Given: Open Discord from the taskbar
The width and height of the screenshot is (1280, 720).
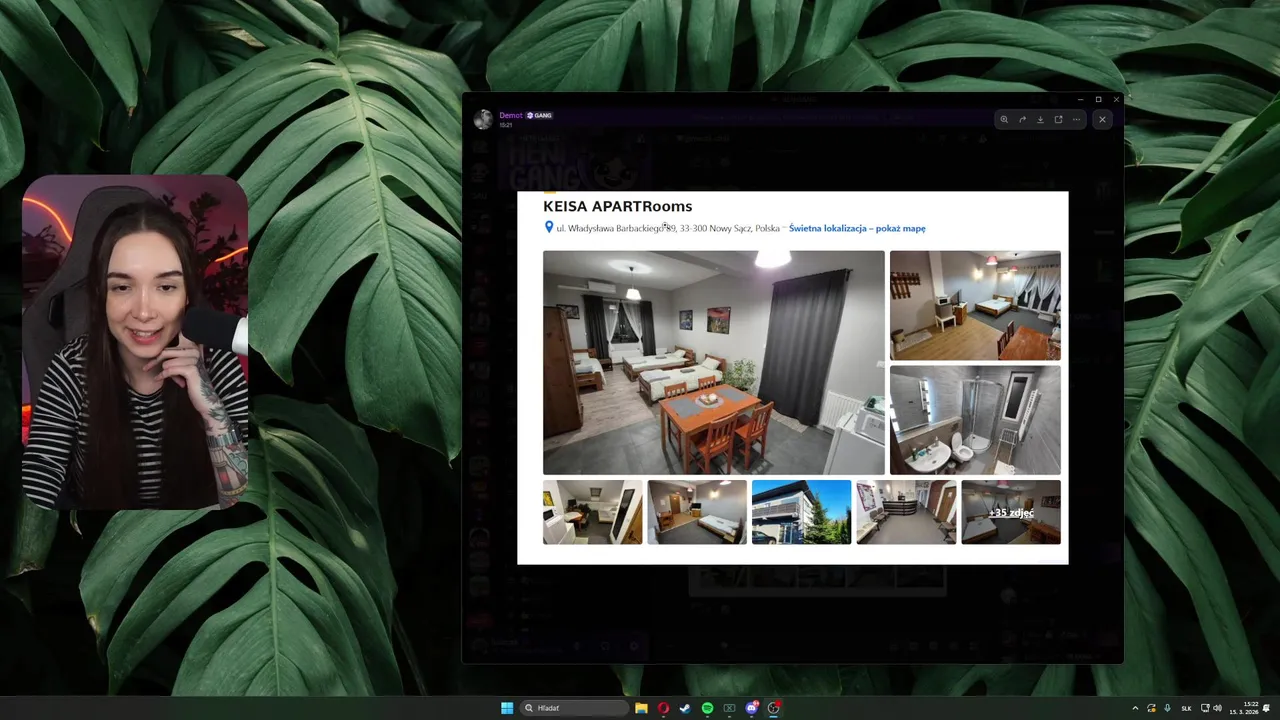Looking at the screenshot, I should tap(751, 708).
